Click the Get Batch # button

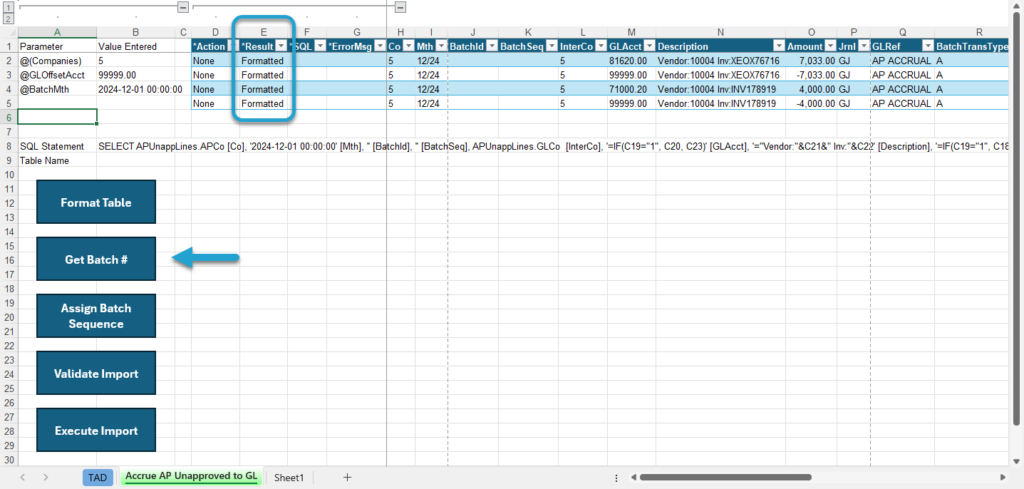tap(96, 259)
